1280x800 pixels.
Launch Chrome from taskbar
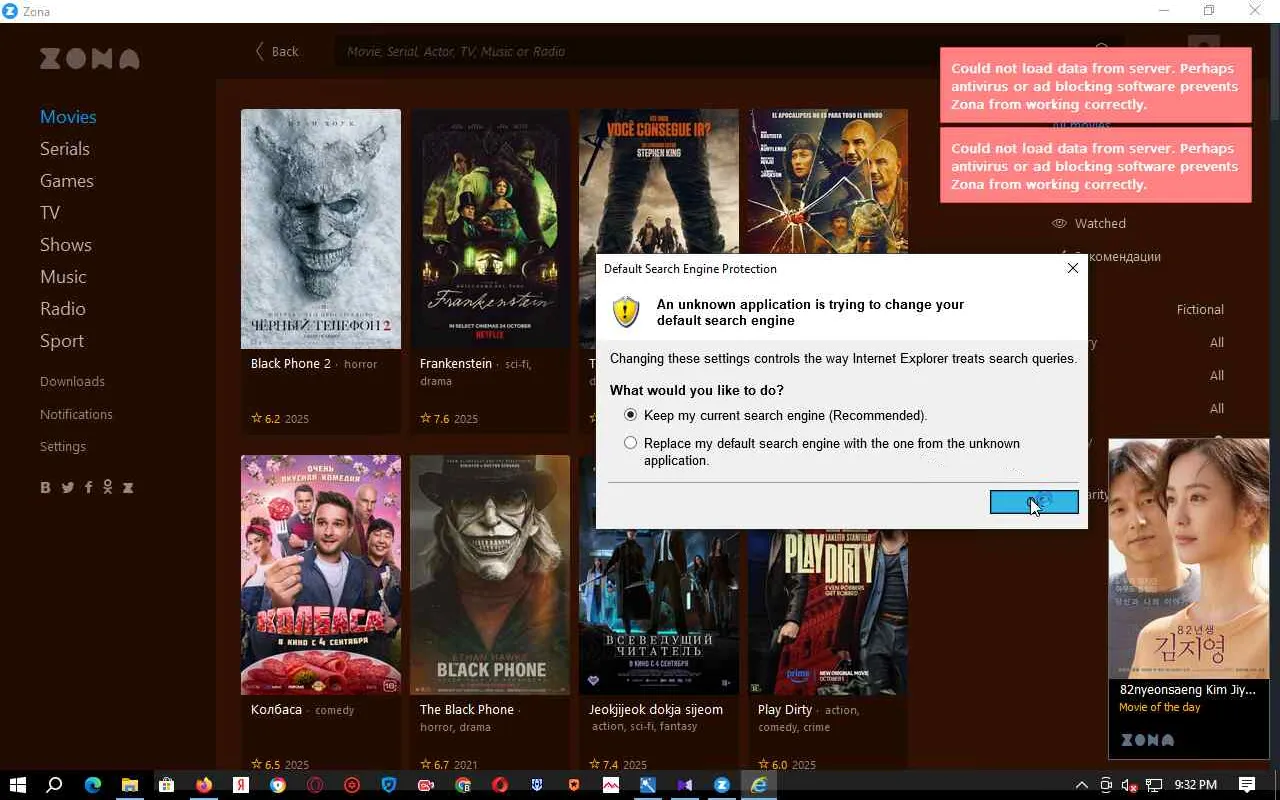click(x=278, y=785)
